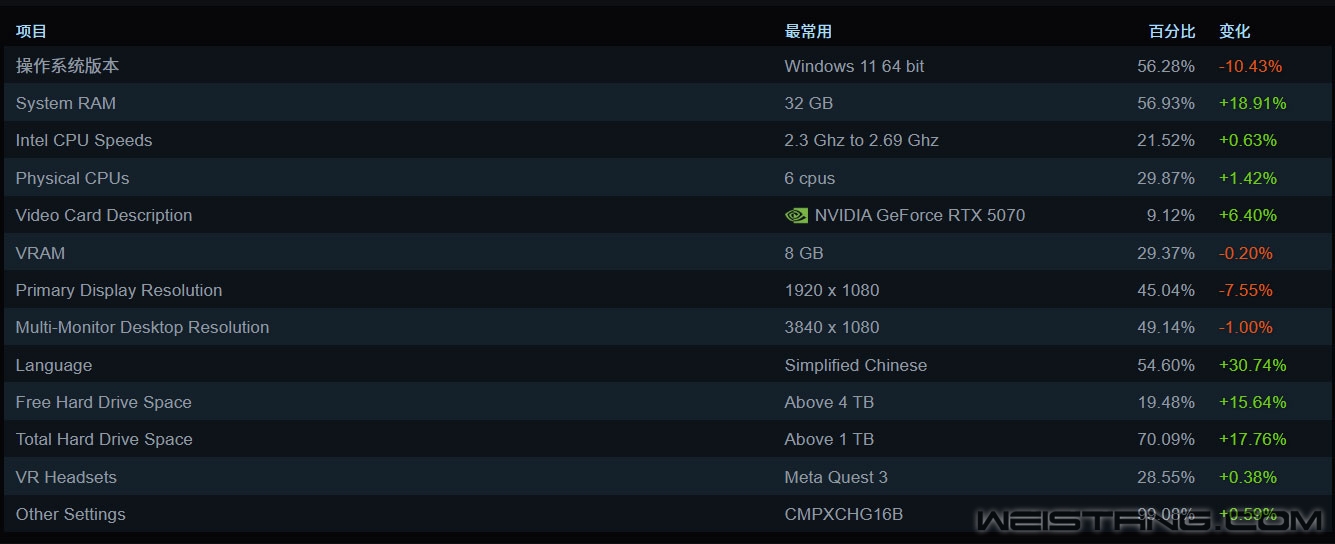The image size is (1335, 544).
Task: Click the 最常用 column header
Action: pyautogui.click(x=808, y=31)
